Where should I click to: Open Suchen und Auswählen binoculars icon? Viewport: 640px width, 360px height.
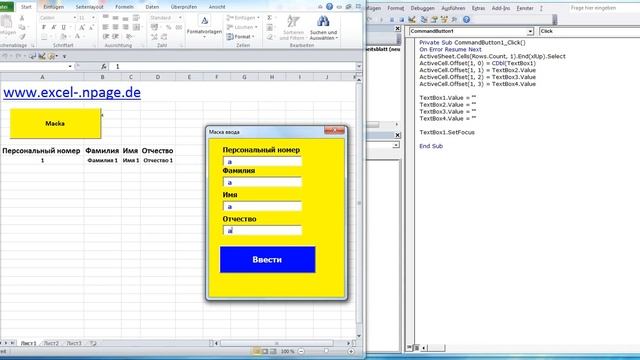coord(323,27)
